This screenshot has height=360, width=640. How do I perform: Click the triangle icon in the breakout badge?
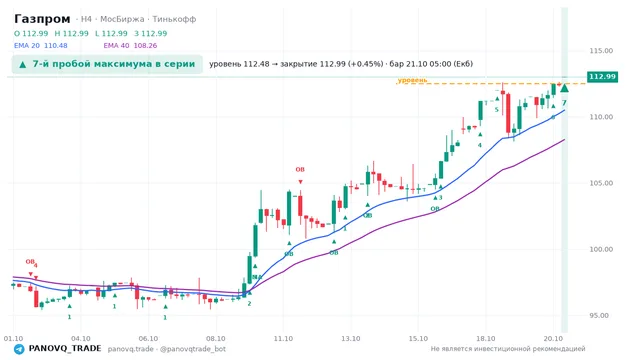pos(23,64)
